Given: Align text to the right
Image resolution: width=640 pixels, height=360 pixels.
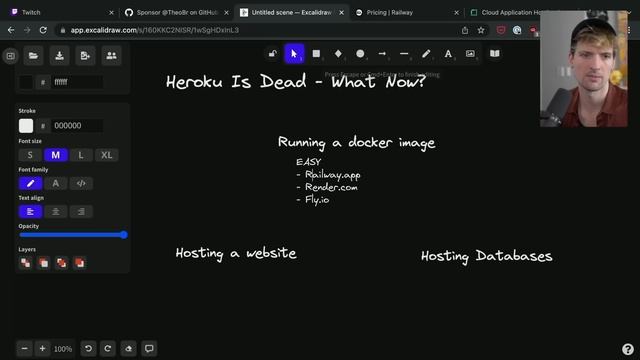Looking at the screenshot, I should click(81, 211).
